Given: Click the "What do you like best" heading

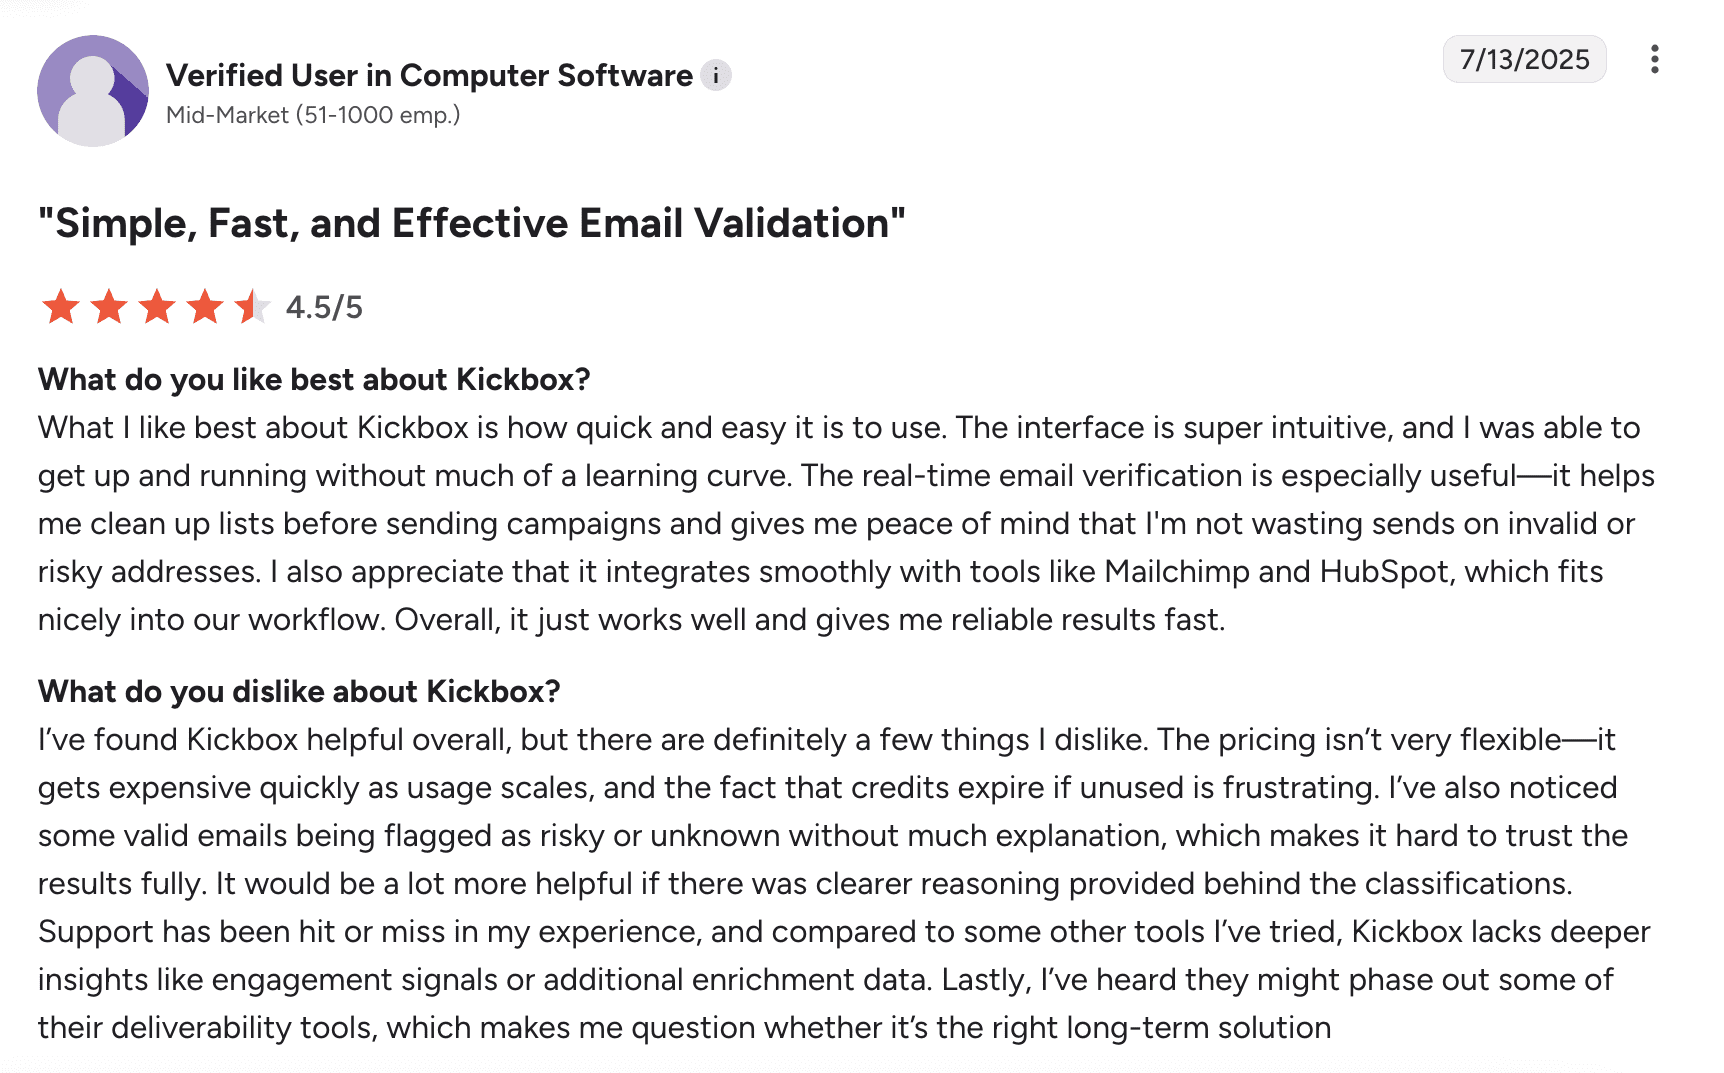Looking at the screenshot, I should (314, 380).
